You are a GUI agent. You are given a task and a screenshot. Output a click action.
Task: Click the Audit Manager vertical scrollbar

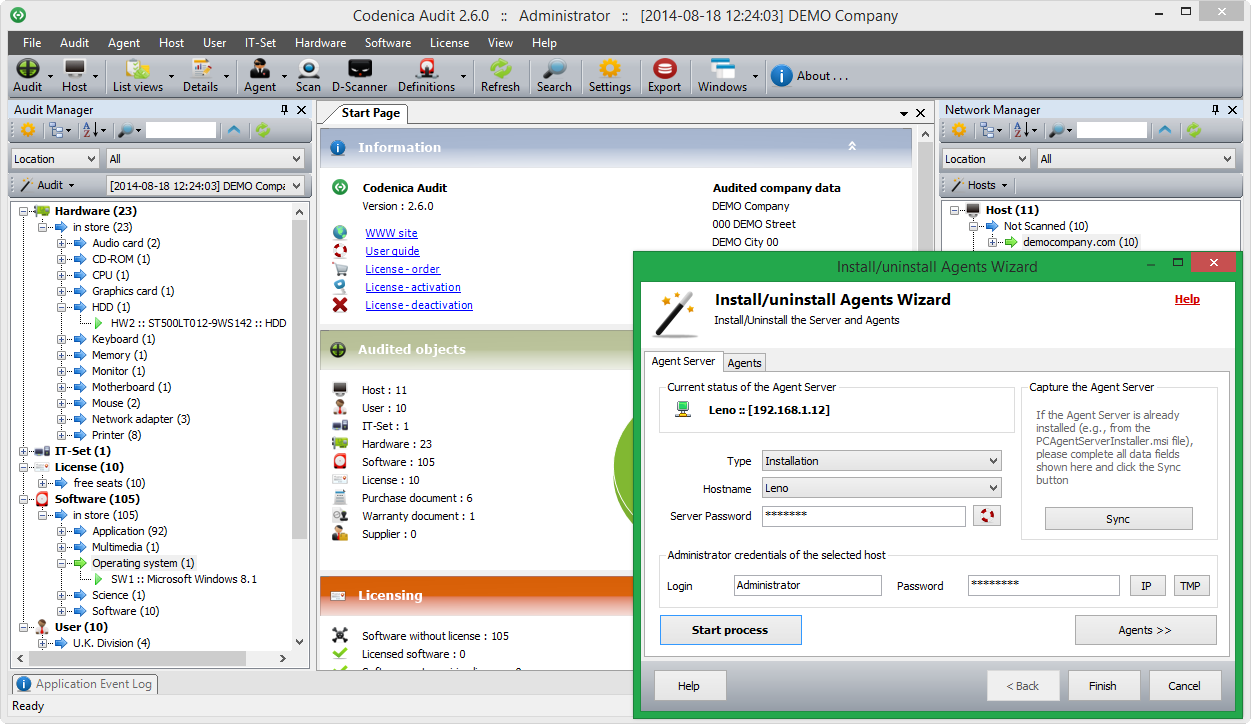[x=300, y=400]
